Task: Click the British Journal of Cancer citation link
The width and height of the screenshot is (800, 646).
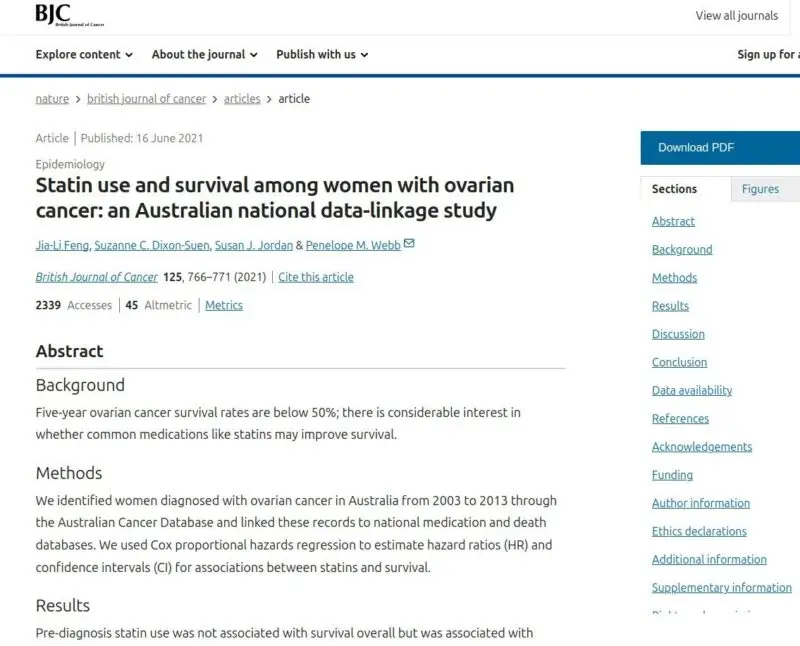Action: [96, 277]
